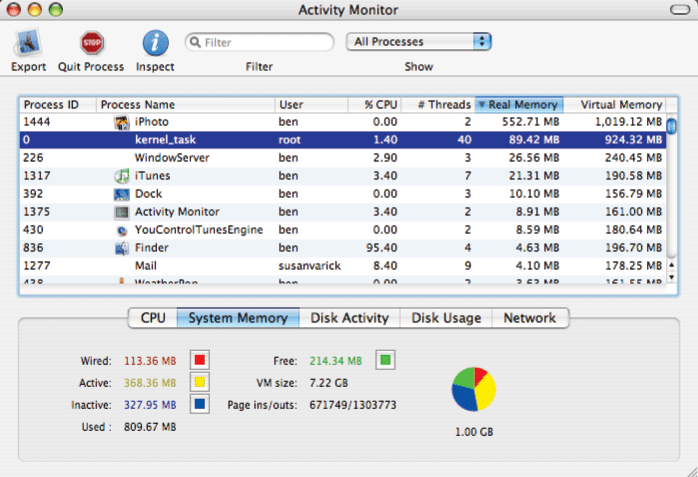698x477 pixels.
Task: Click the Dock process name
Action: (x=149, y=194)
